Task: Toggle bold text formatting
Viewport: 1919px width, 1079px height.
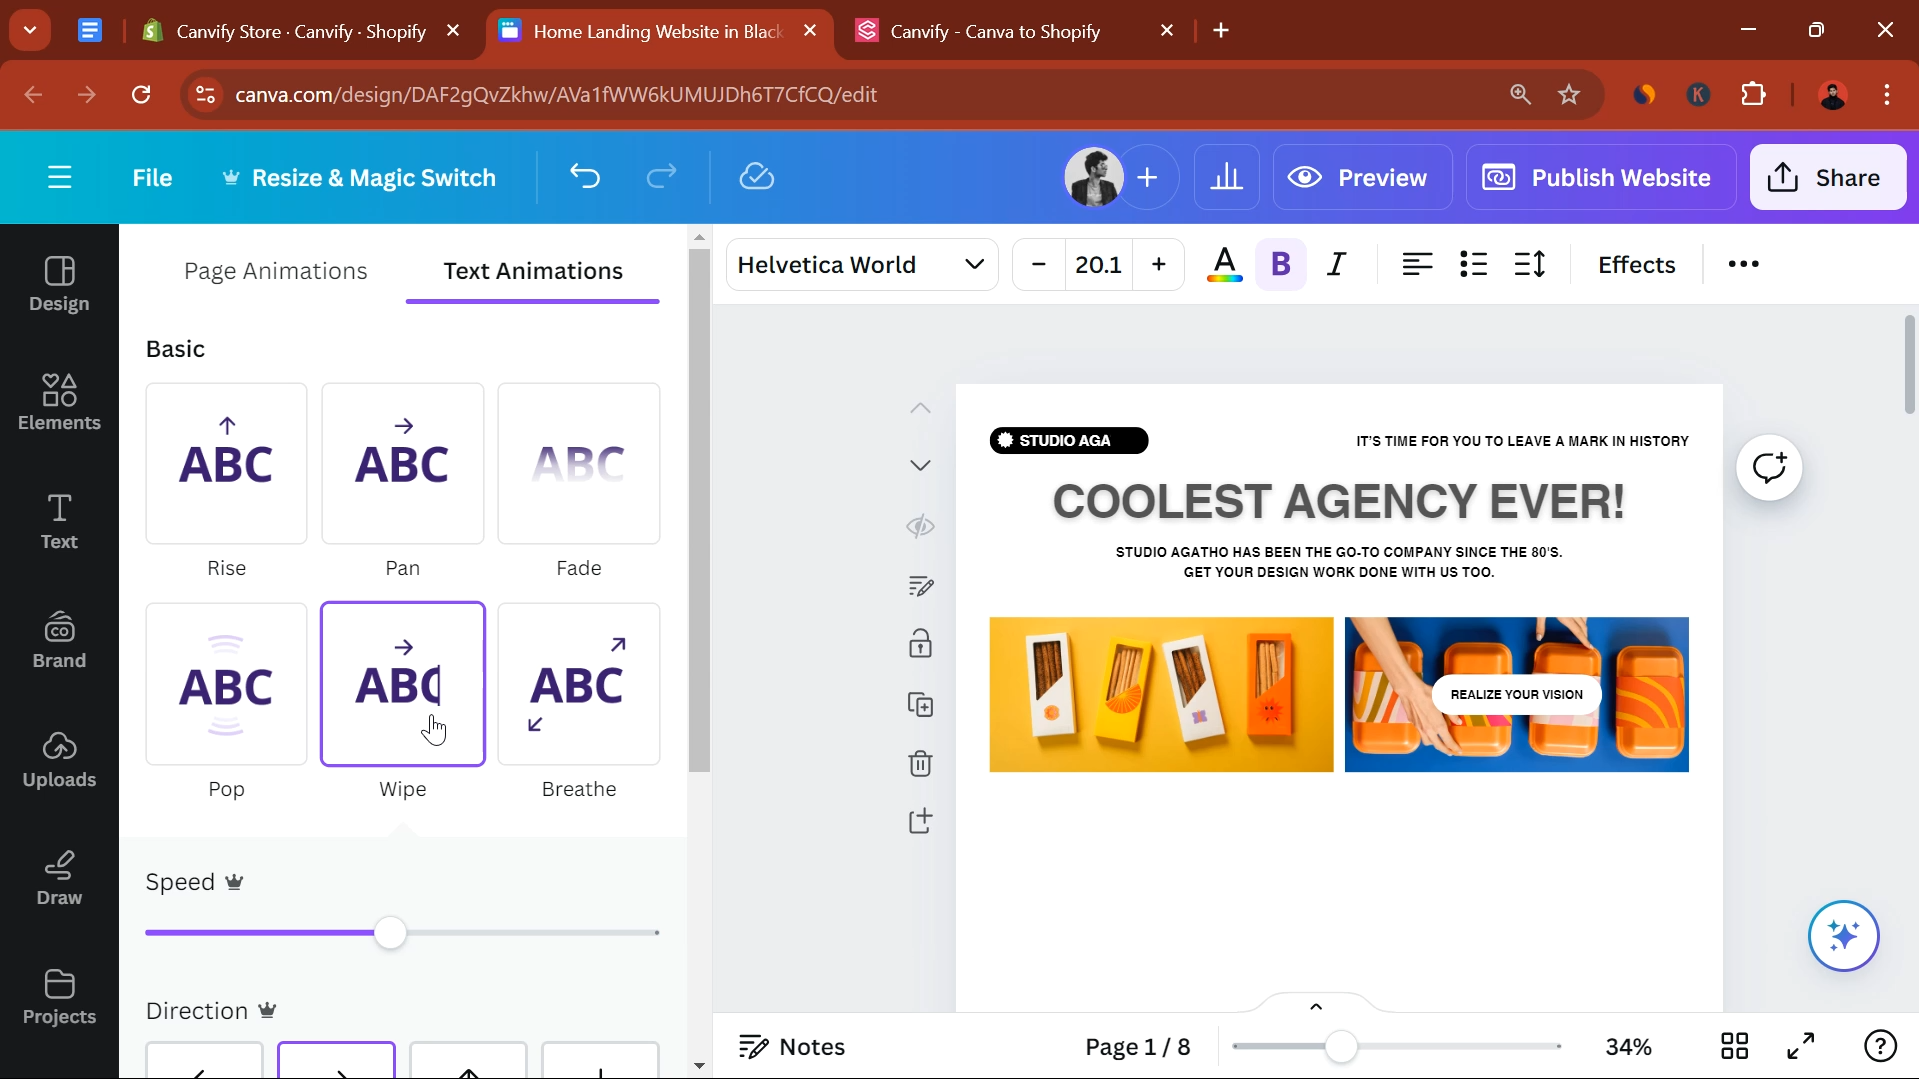Action: click(x=1280, y=264)
